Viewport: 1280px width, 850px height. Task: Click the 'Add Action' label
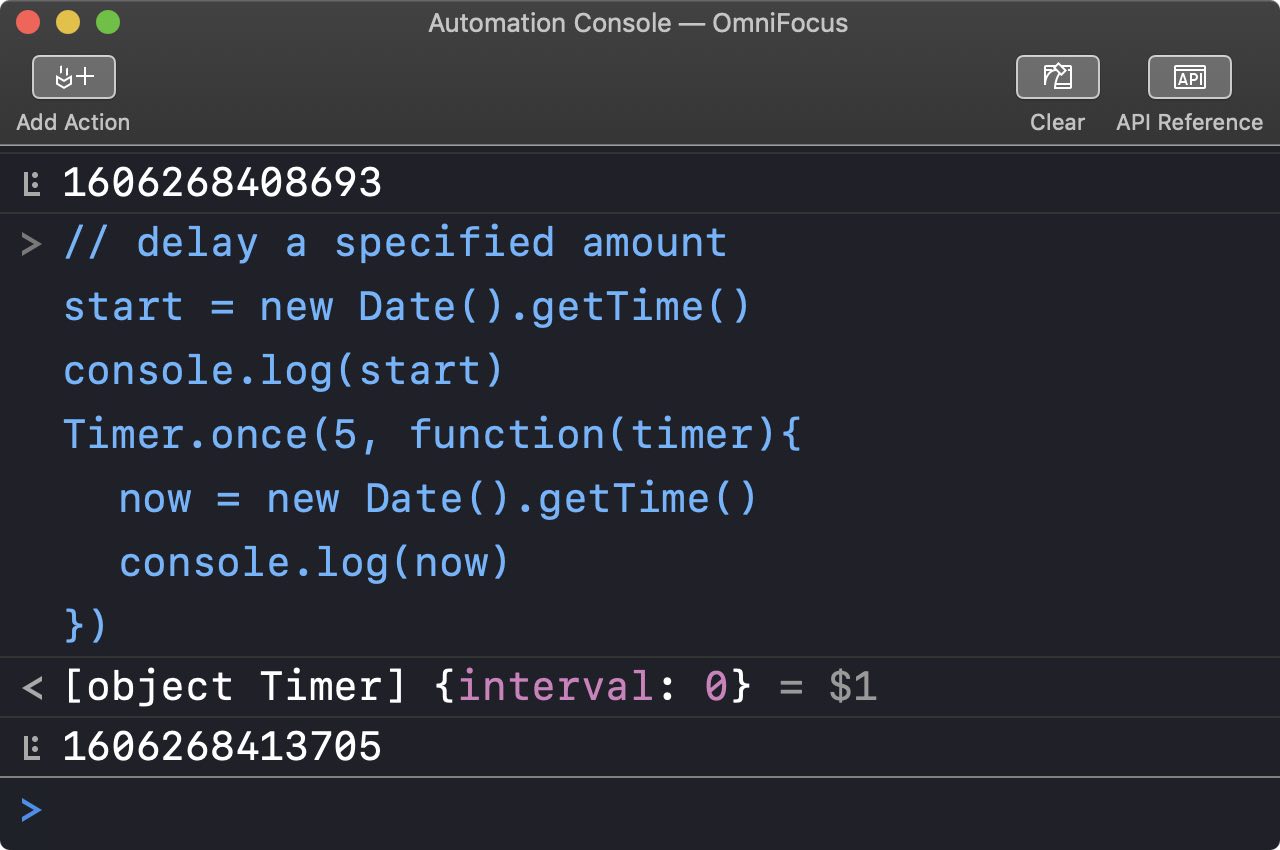pyautogui.click(x=73, y=122)
